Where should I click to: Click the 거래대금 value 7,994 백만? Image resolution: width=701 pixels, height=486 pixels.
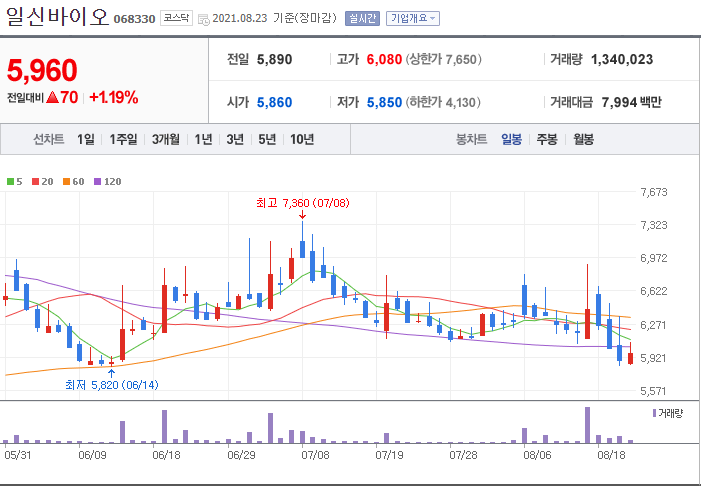pos(631,102)
